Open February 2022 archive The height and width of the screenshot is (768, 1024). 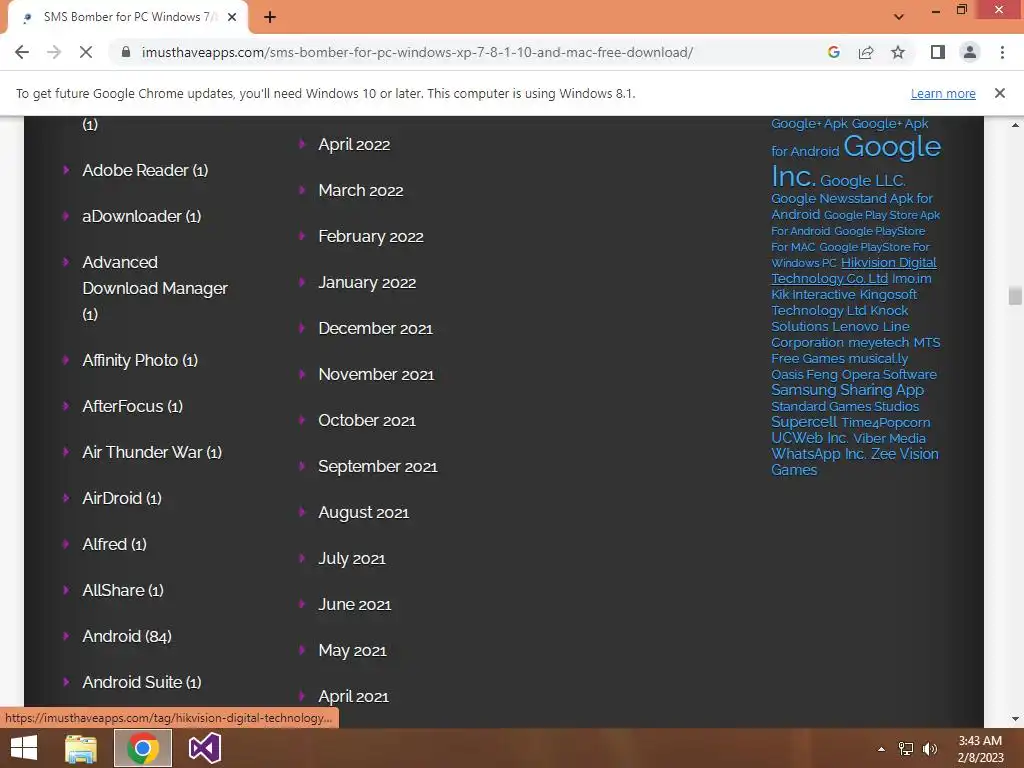(x=371, y=236)
